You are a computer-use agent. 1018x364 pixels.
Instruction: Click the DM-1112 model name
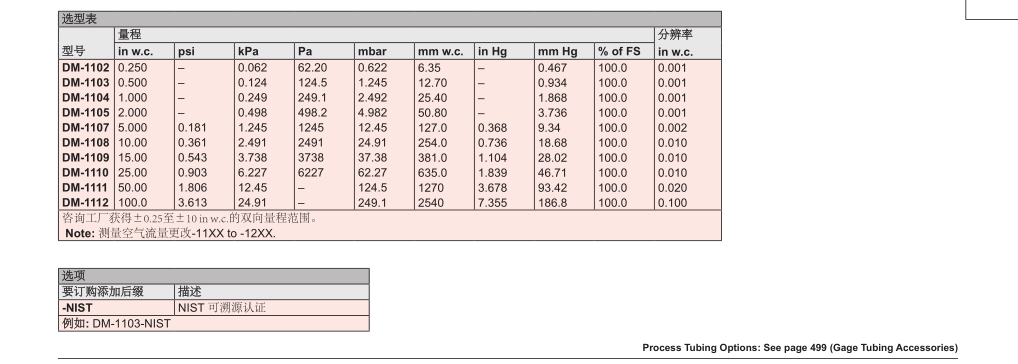coord(86,203)
